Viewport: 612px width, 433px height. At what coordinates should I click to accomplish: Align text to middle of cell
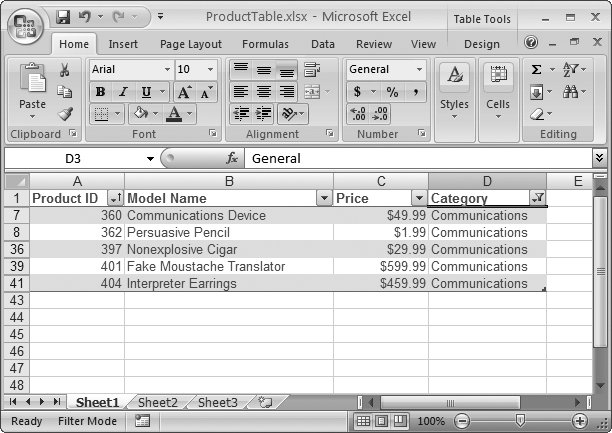pos(264,69)
